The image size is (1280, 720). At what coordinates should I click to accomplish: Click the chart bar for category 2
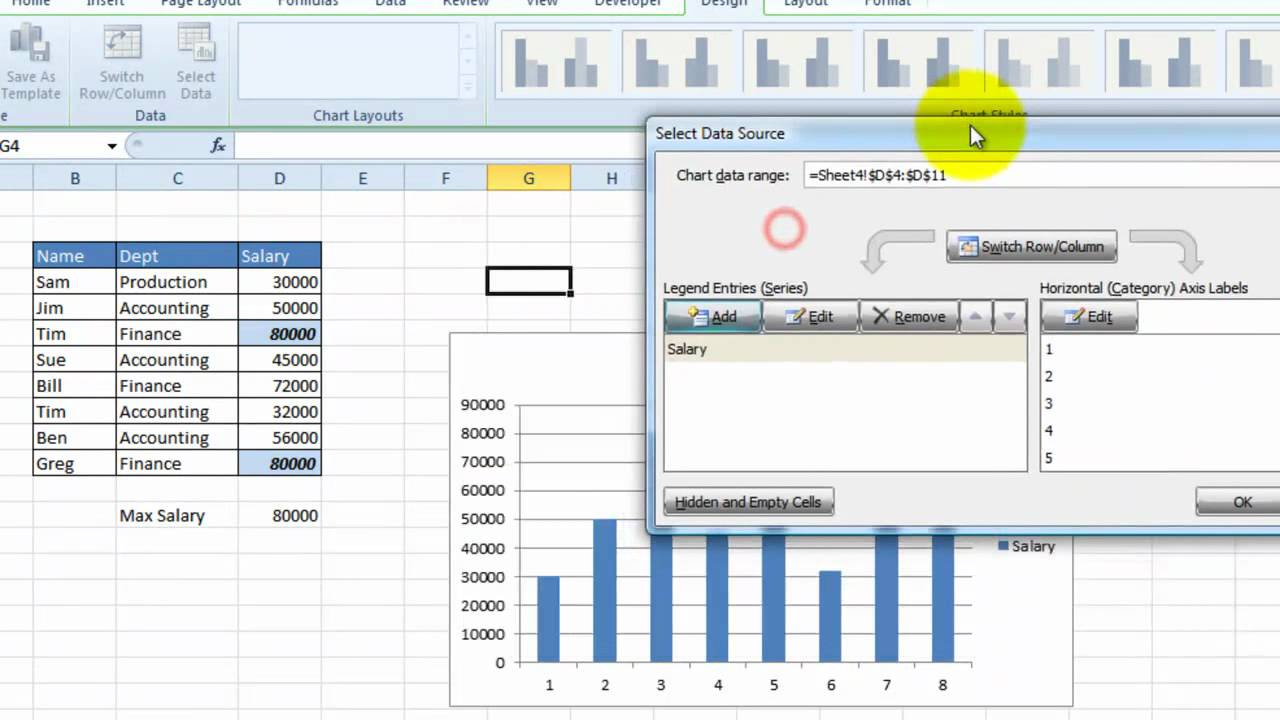(604, 591)
